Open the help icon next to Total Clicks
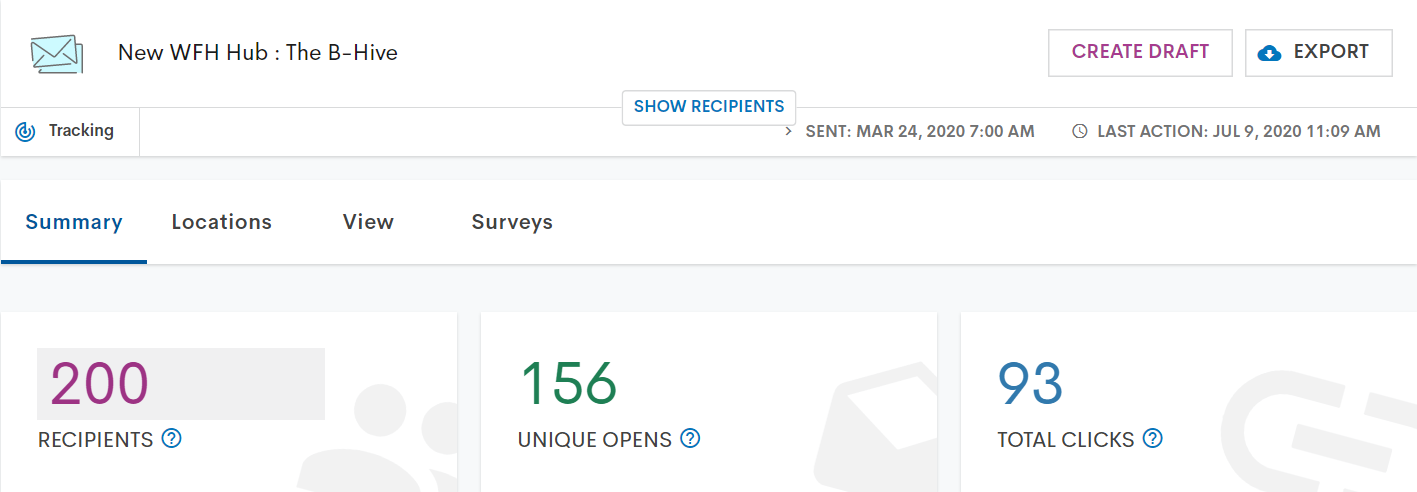The image size is (1417, 492). point(1153,438)
